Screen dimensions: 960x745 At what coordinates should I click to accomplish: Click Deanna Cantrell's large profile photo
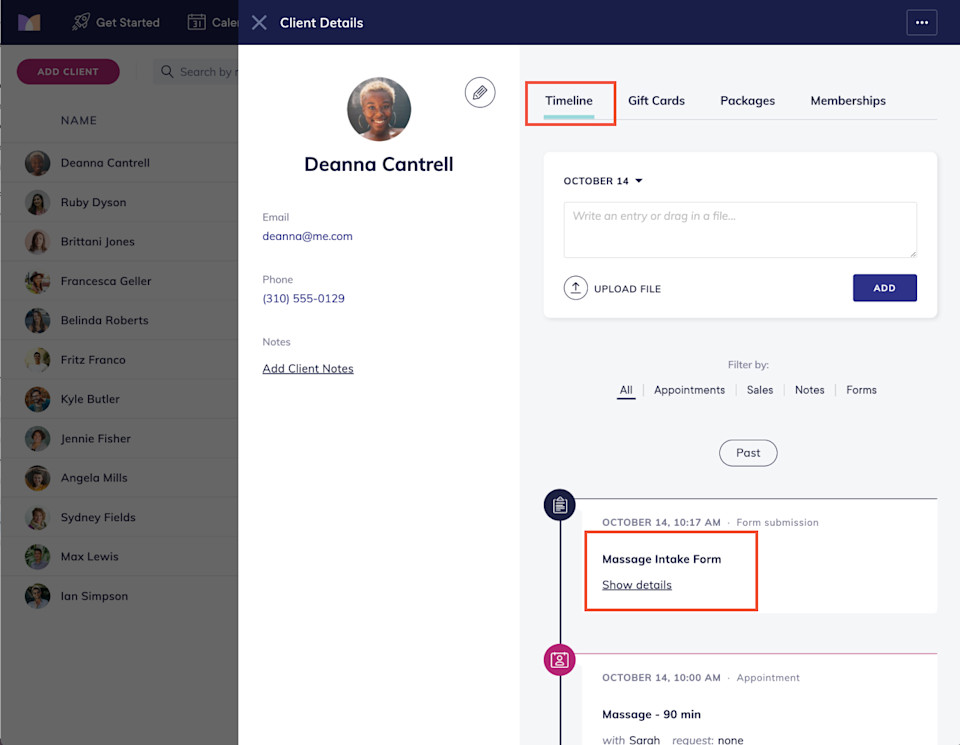pyautogui.click(x=379, y=109)
